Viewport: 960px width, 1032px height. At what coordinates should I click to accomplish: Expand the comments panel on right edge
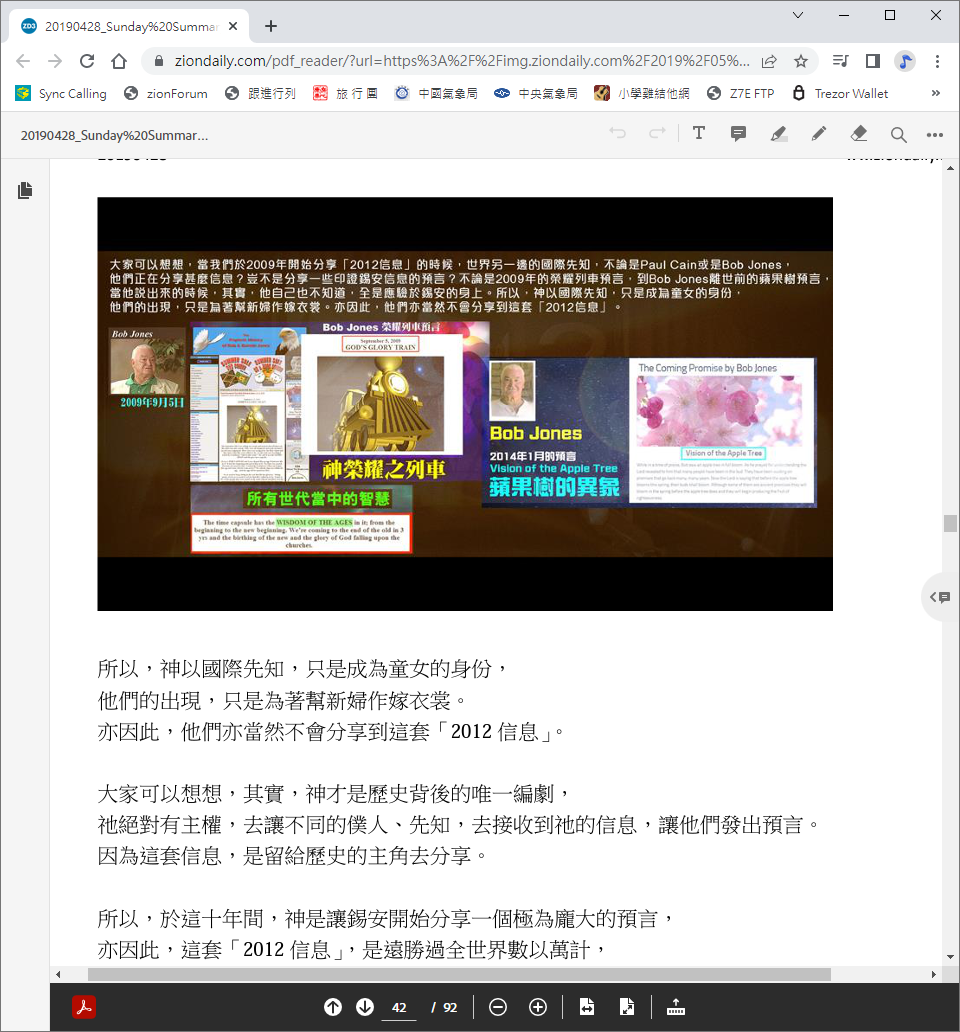(x=940, y=597)
